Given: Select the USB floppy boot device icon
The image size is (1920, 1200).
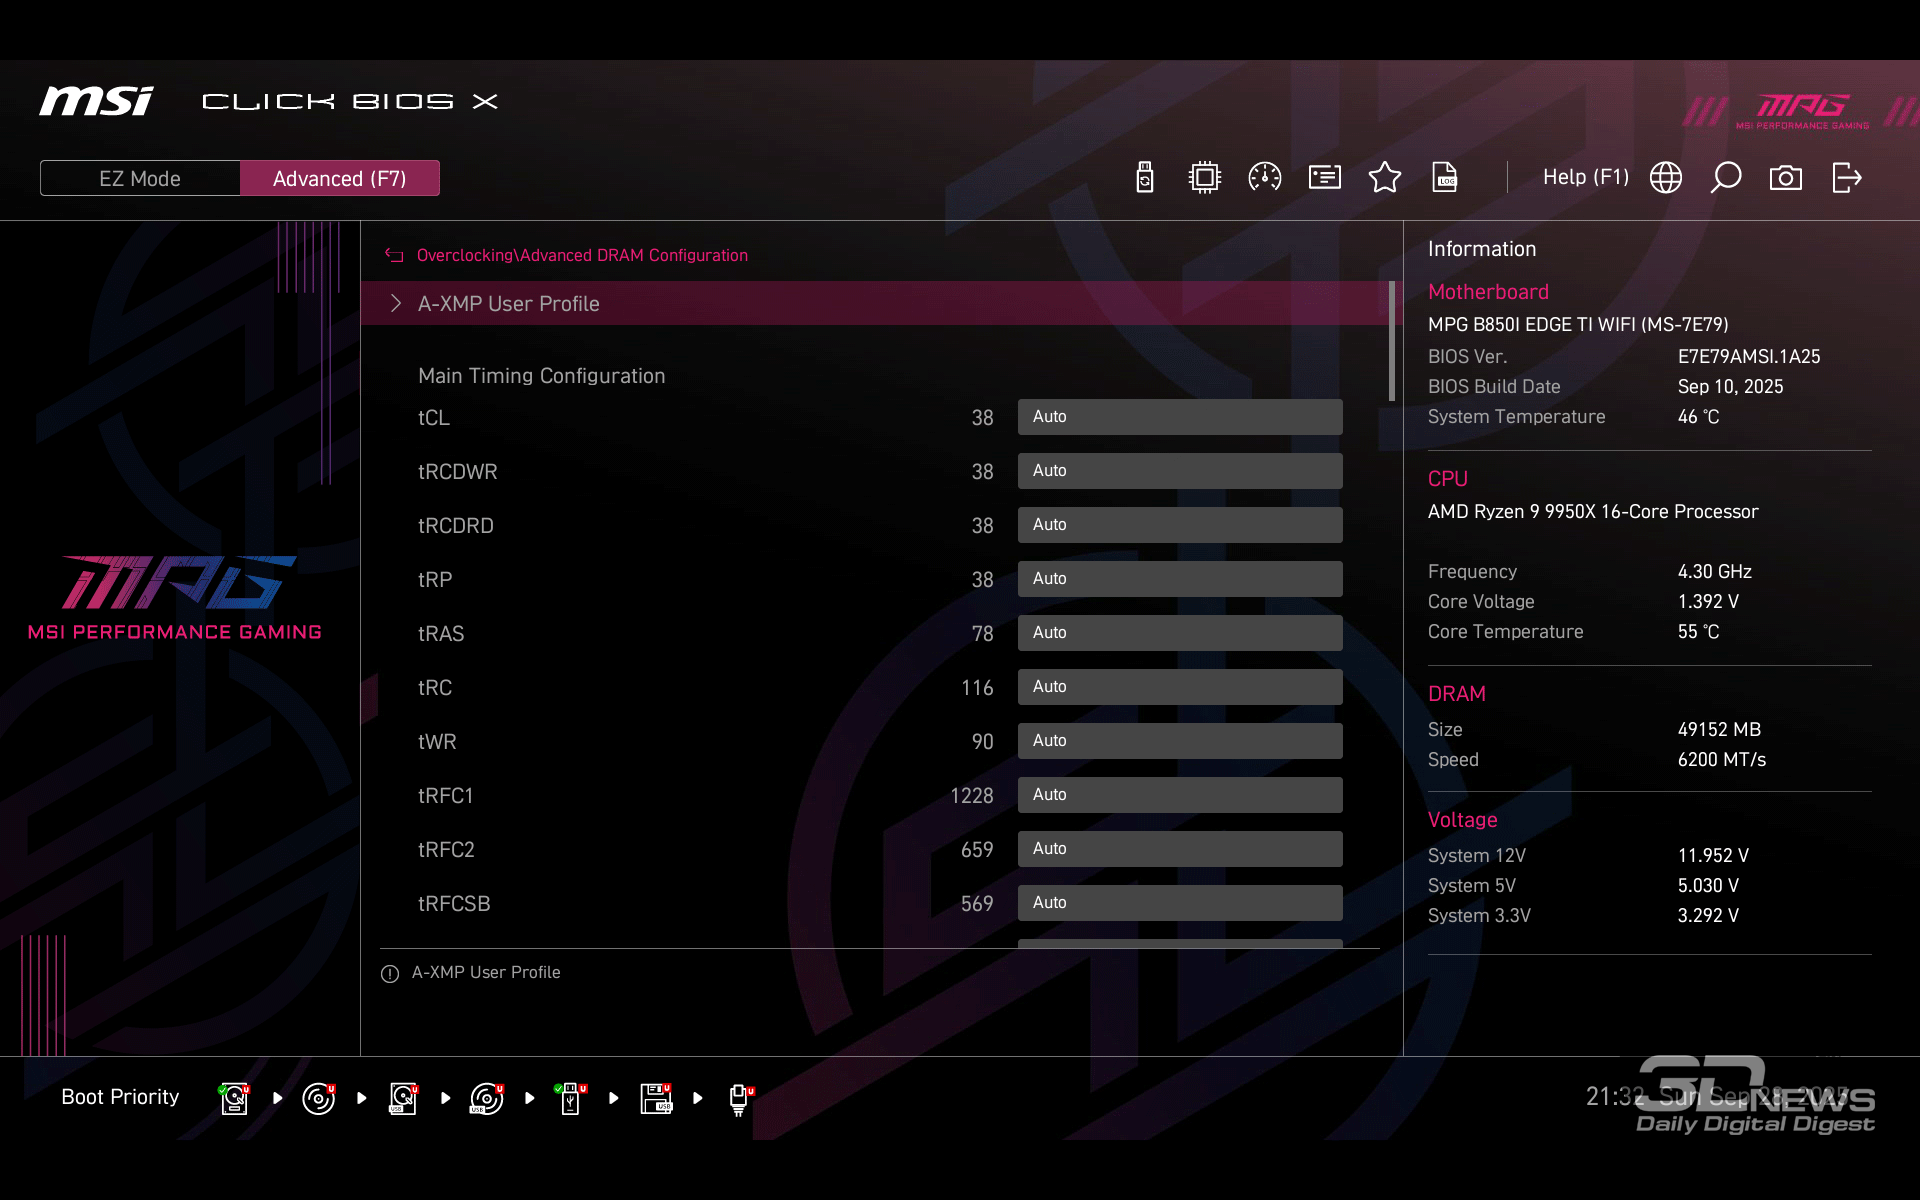Looking at the screenshot, I should (x=656, y=1098).
